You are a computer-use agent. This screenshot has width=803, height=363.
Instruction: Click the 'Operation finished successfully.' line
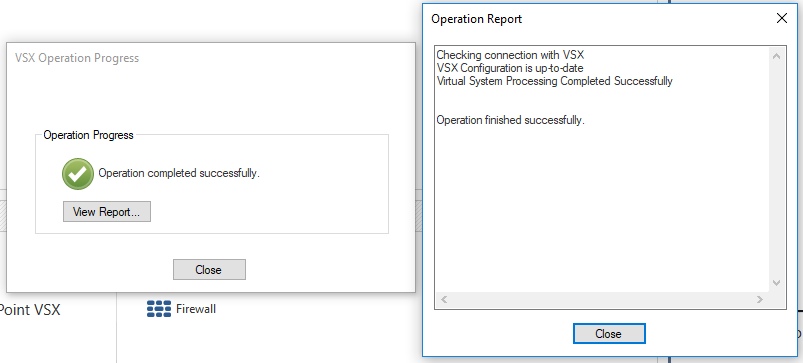coord(510,121)
